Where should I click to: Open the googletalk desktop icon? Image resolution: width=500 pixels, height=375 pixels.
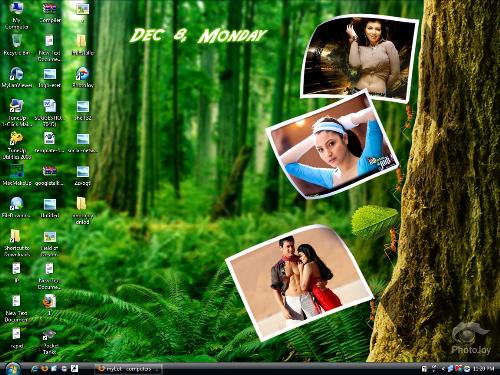point(49,175)
